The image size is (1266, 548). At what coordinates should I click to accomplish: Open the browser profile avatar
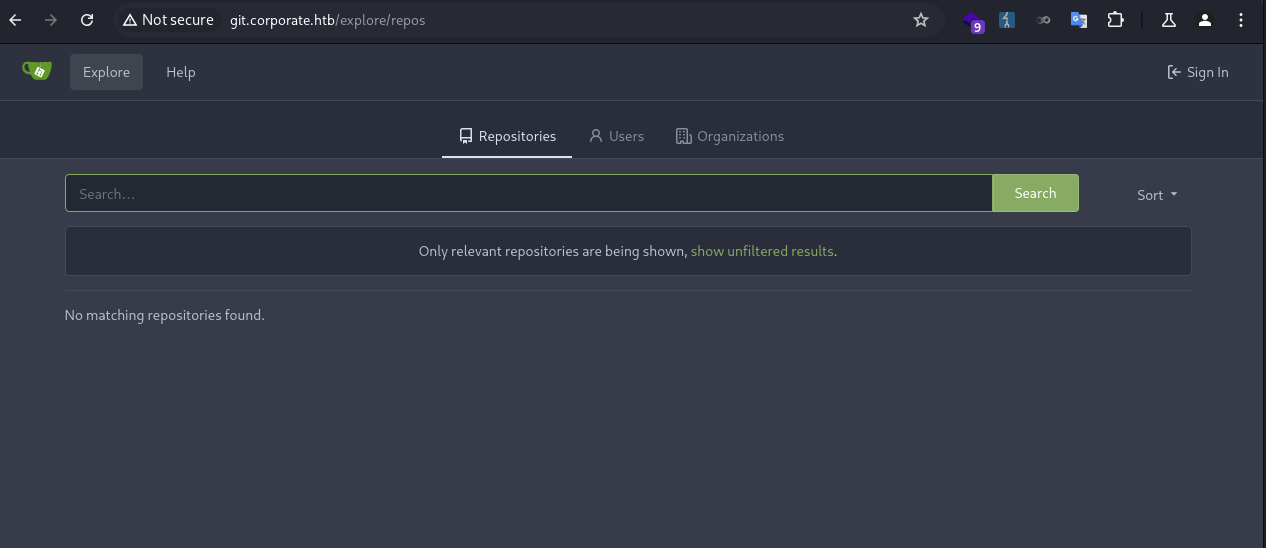(1205, 20)
